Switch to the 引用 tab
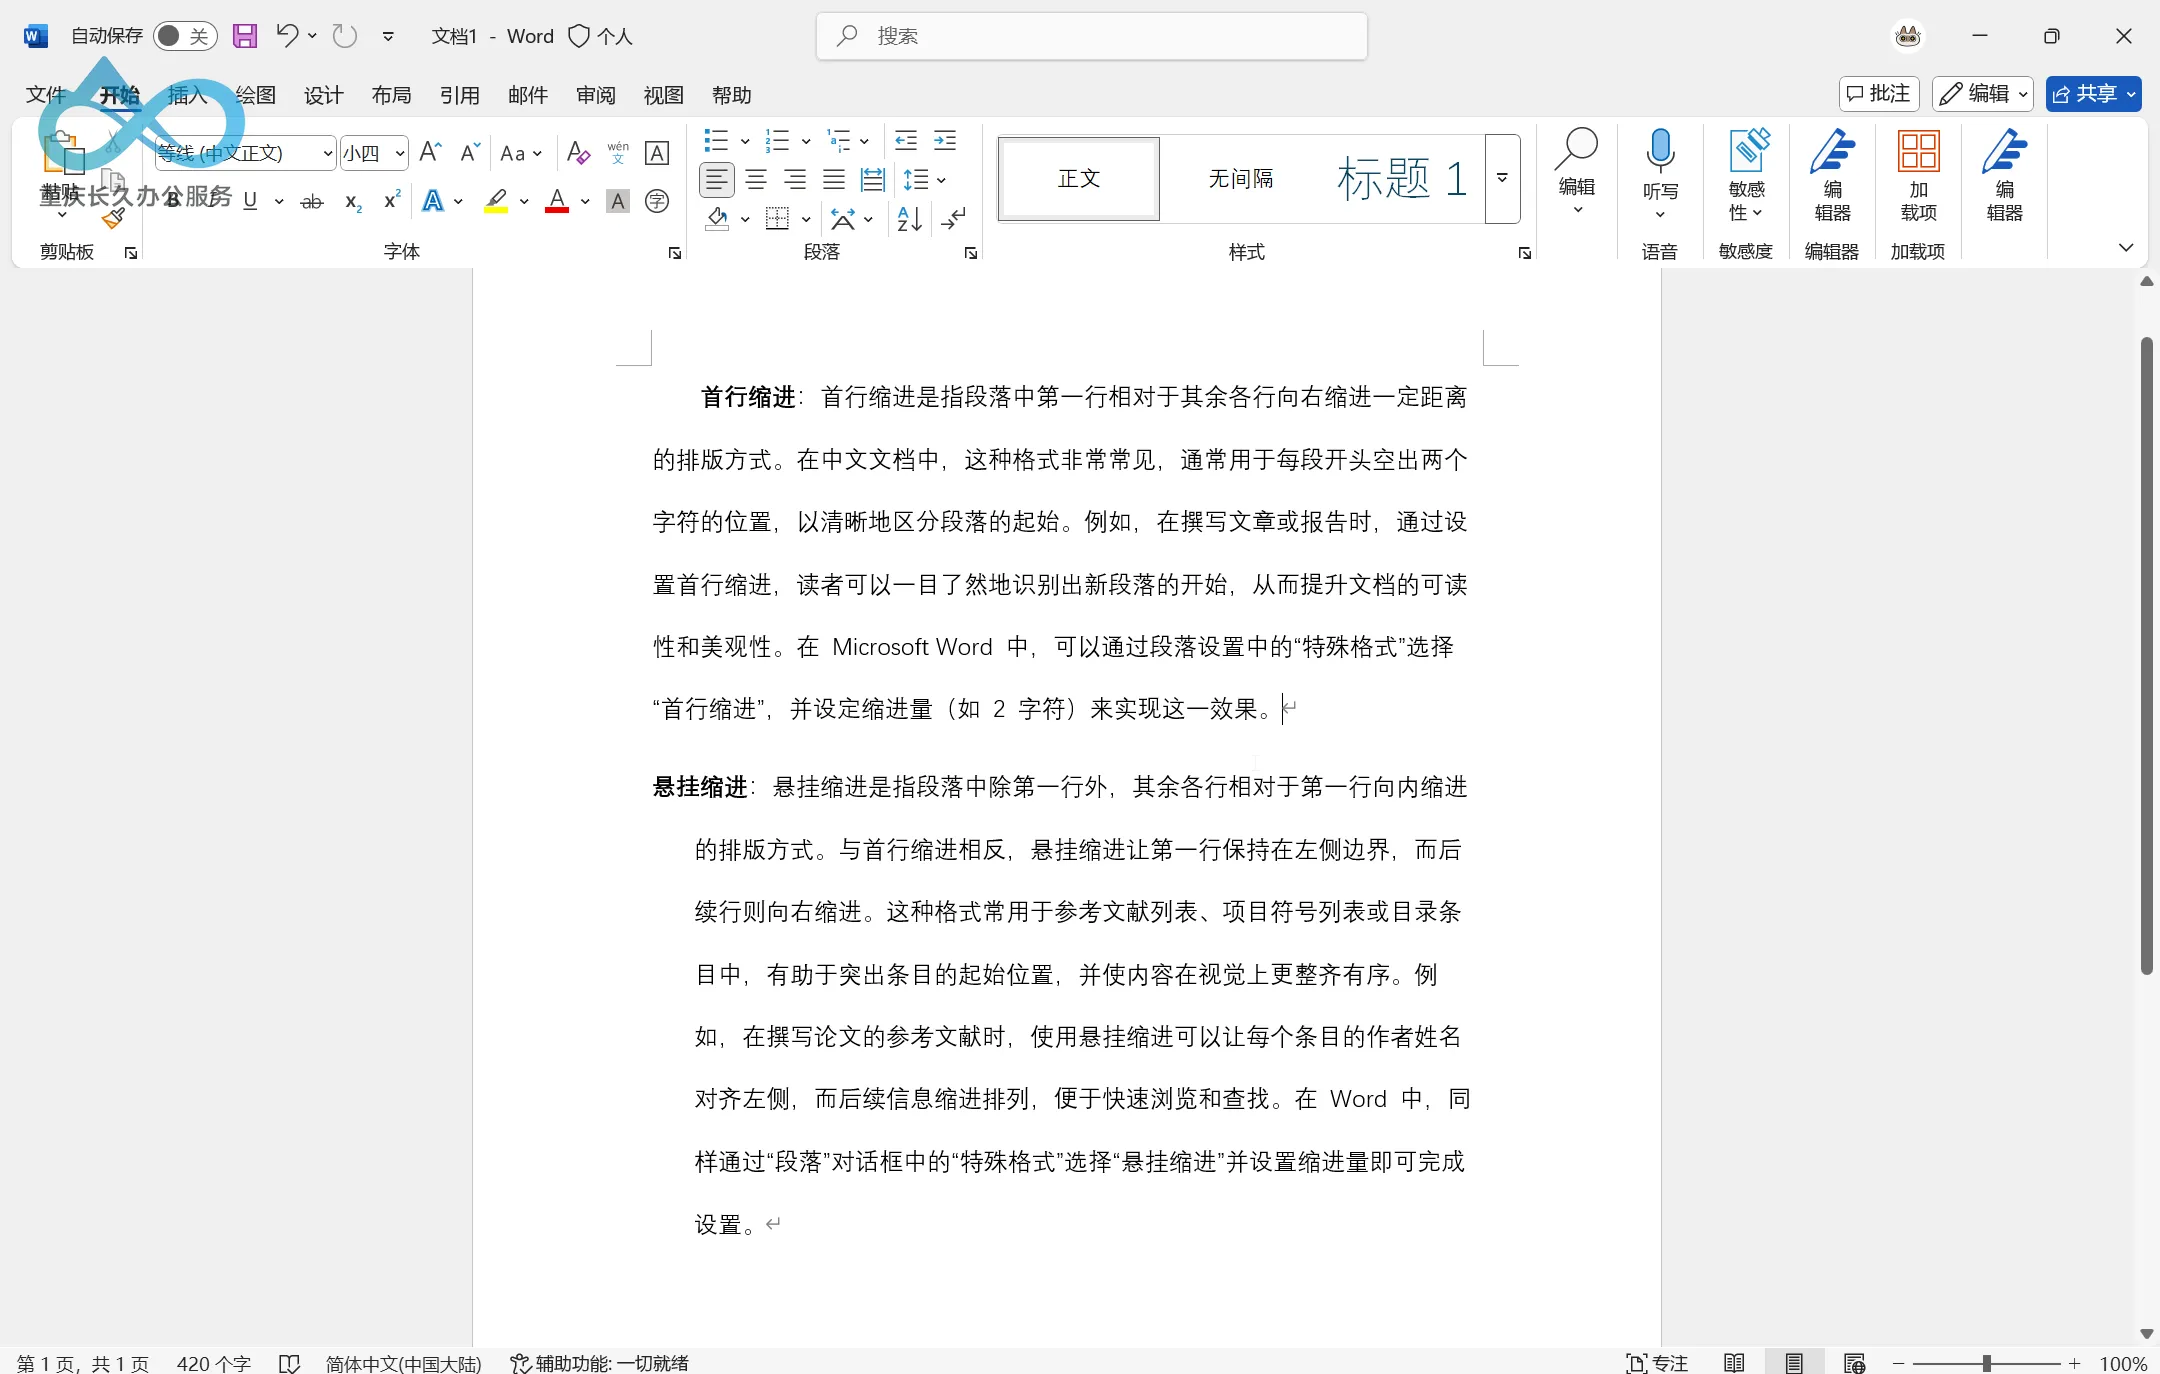 [x=459, y=95]
